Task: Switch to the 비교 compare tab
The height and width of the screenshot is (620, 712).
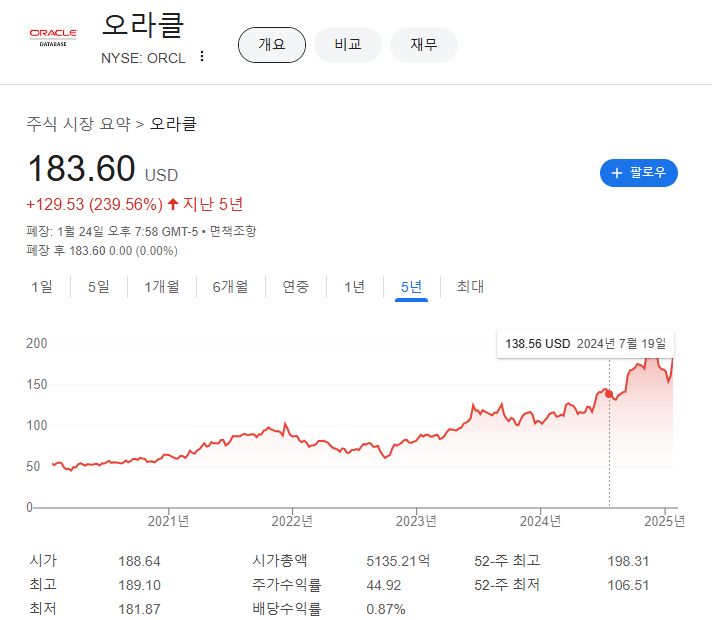Action: (348, 45)
